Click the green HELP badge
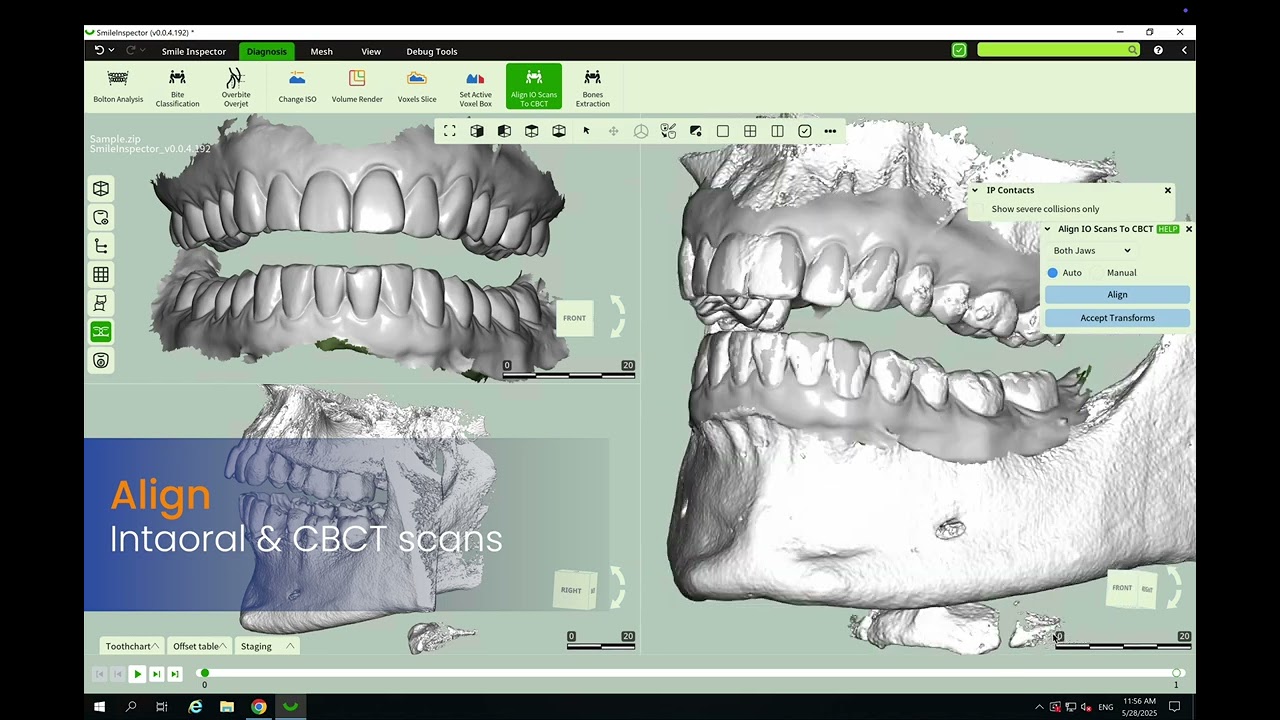The width and height of the screenshot is (1280, 720). 1168,229
